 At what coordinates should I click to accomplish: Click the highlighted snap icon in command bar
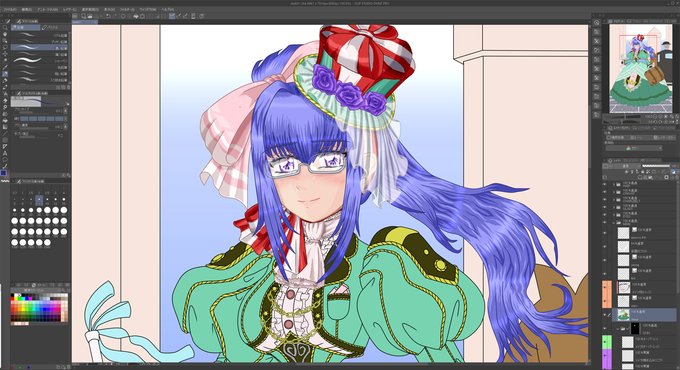(x=172, y=16)
